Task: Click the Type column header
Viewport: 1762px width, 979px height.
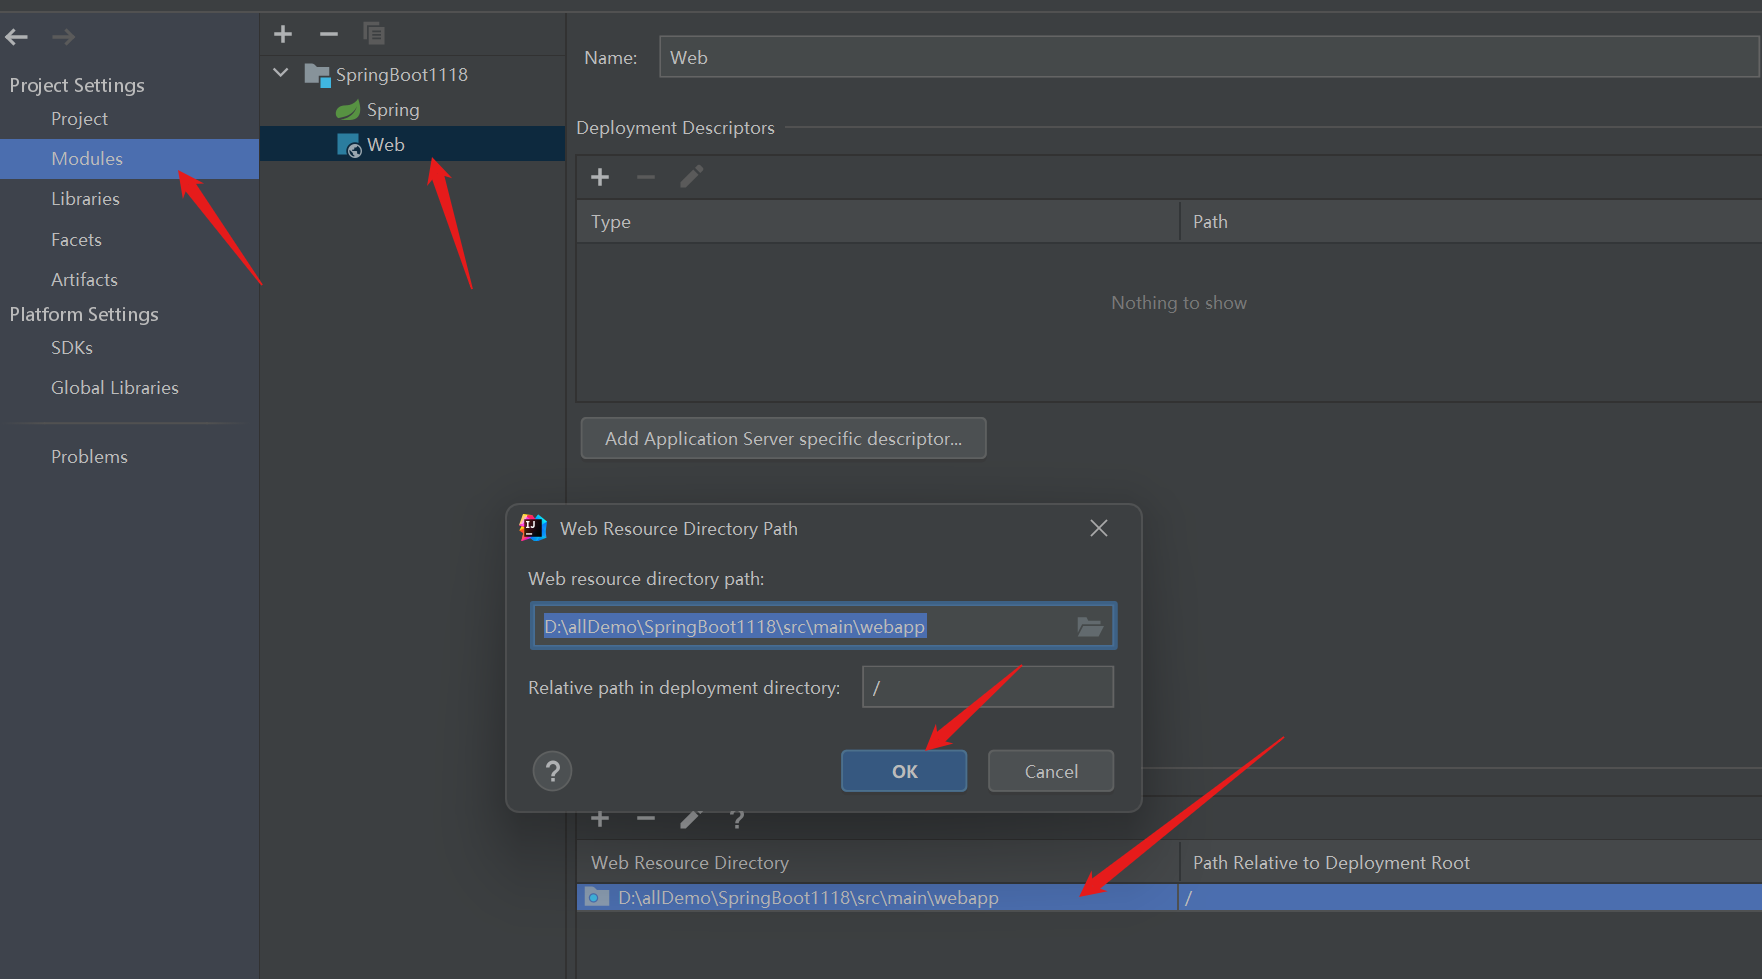Action: point(878,222)
